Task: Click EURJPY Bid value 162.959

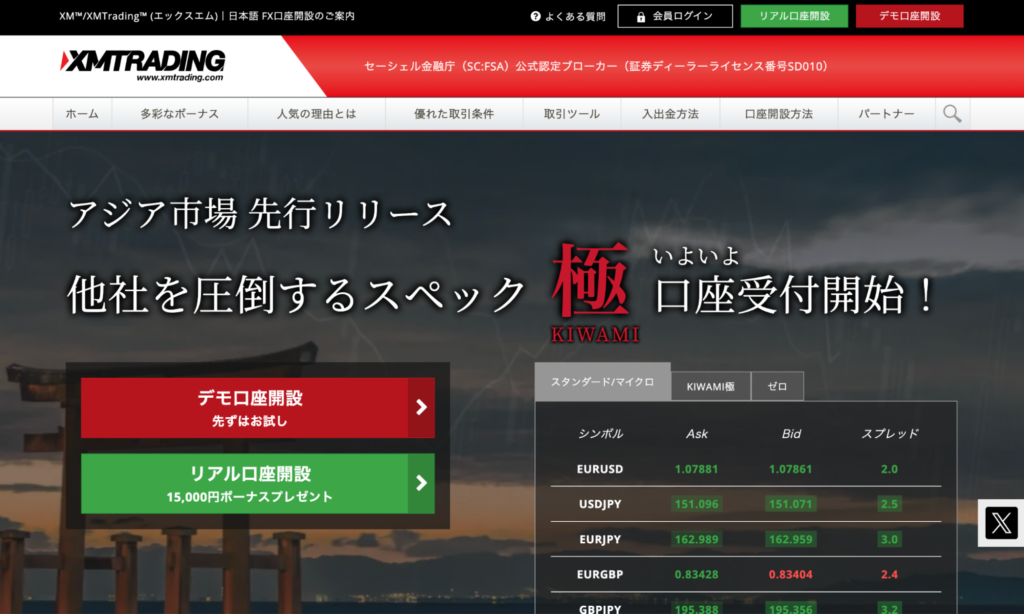Action: click(x=790, y=540)
